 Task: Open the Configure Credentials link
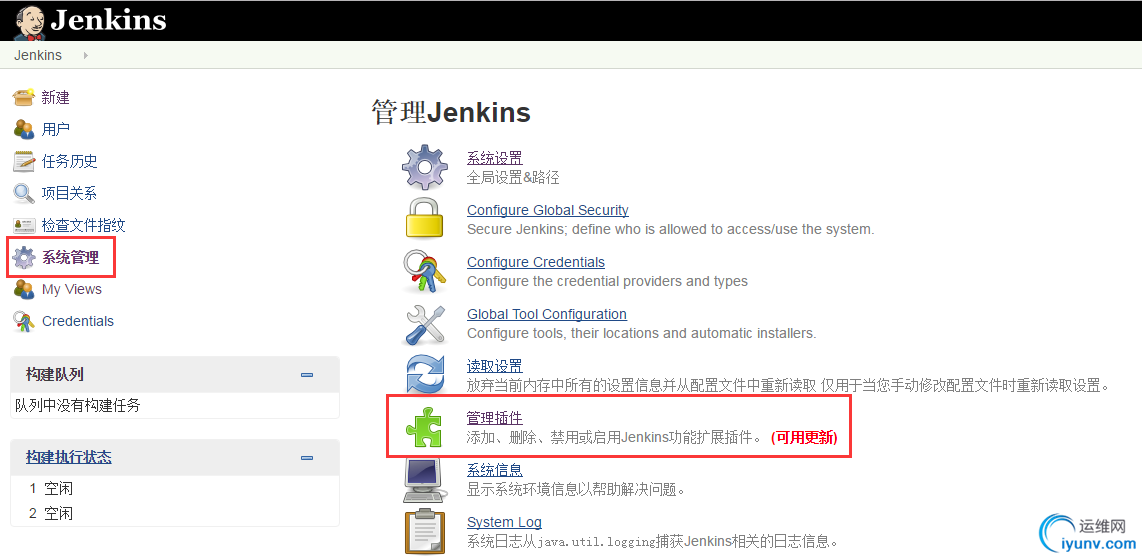[x=536, y=262]
